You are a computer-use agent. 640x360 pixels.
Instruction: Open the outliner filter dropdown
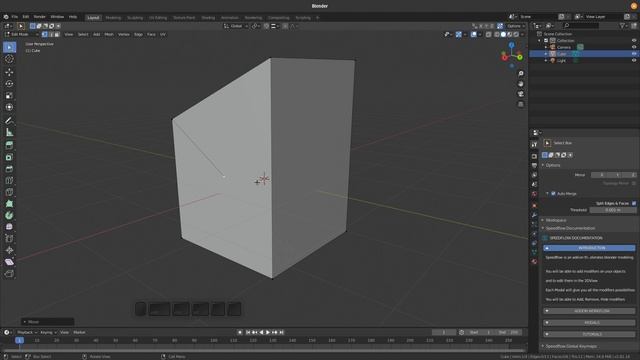pyautogui.click(x=624, y=26)
